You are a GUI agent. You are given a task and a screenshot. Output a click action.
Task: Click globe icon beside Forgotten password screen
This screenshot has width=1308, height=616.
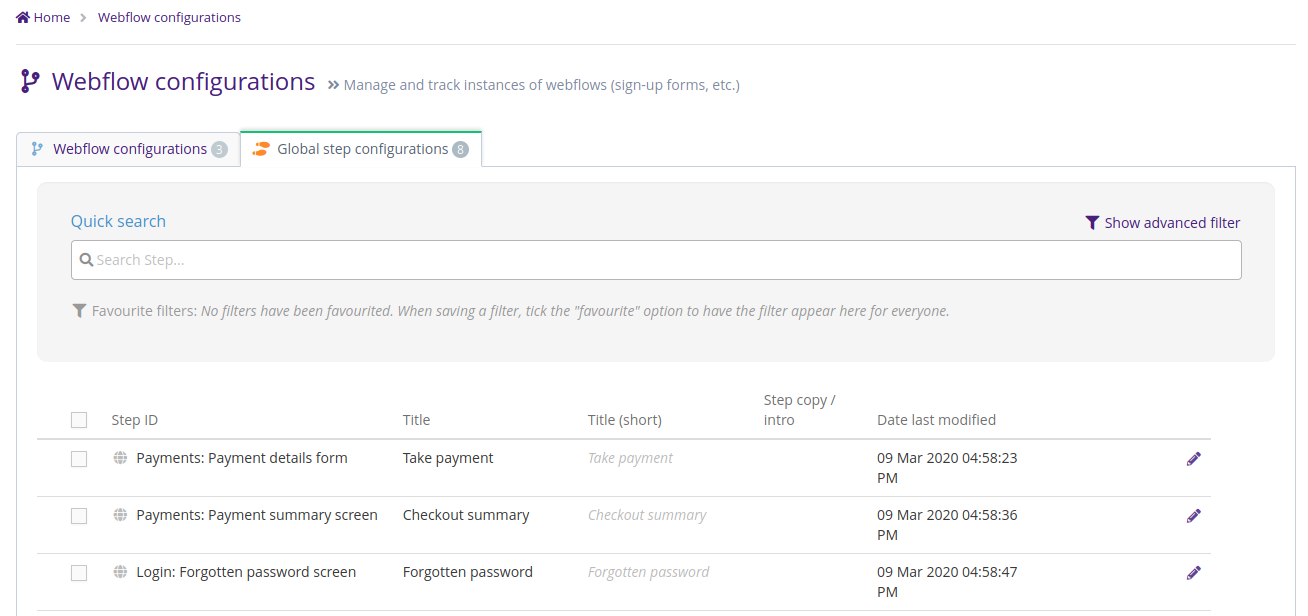[x=120, y=572]
